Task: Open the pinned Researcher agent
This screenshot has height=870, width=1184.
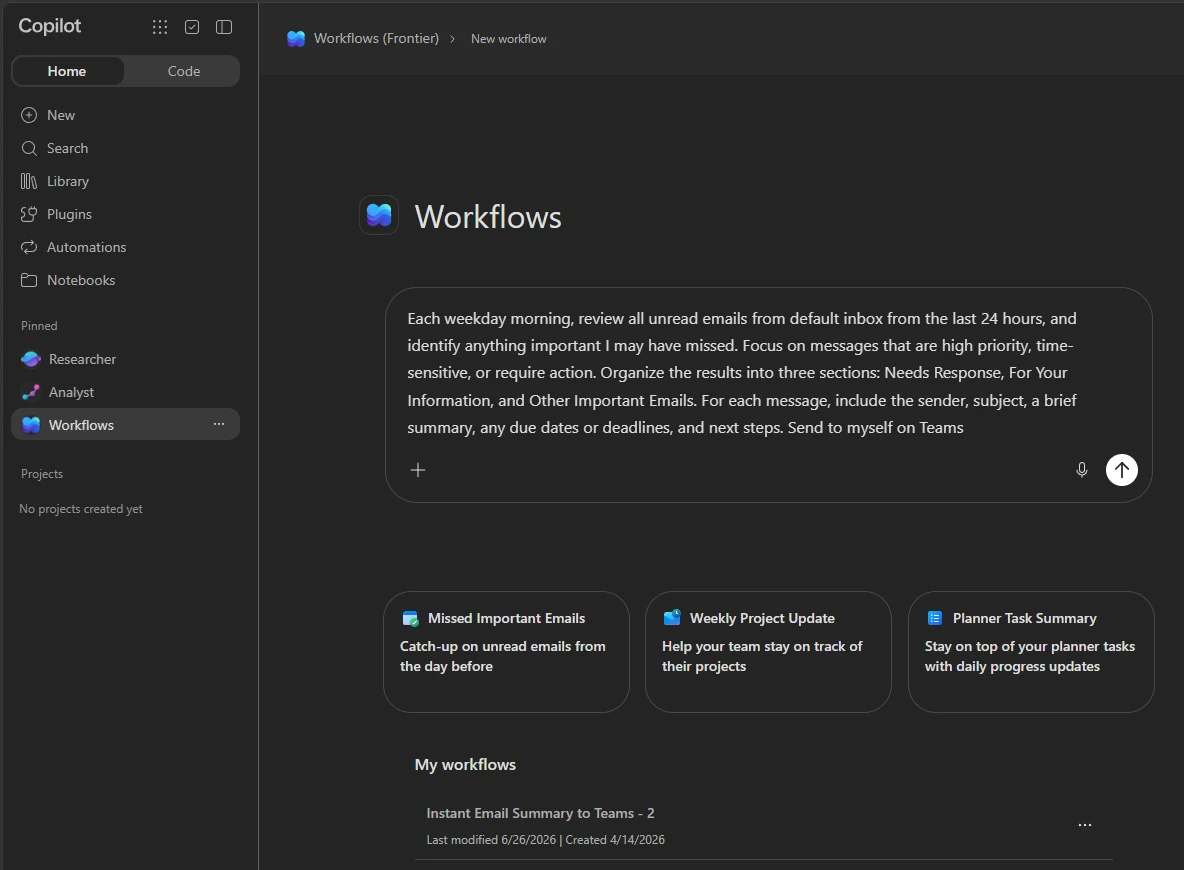Action: click(125, 359)
